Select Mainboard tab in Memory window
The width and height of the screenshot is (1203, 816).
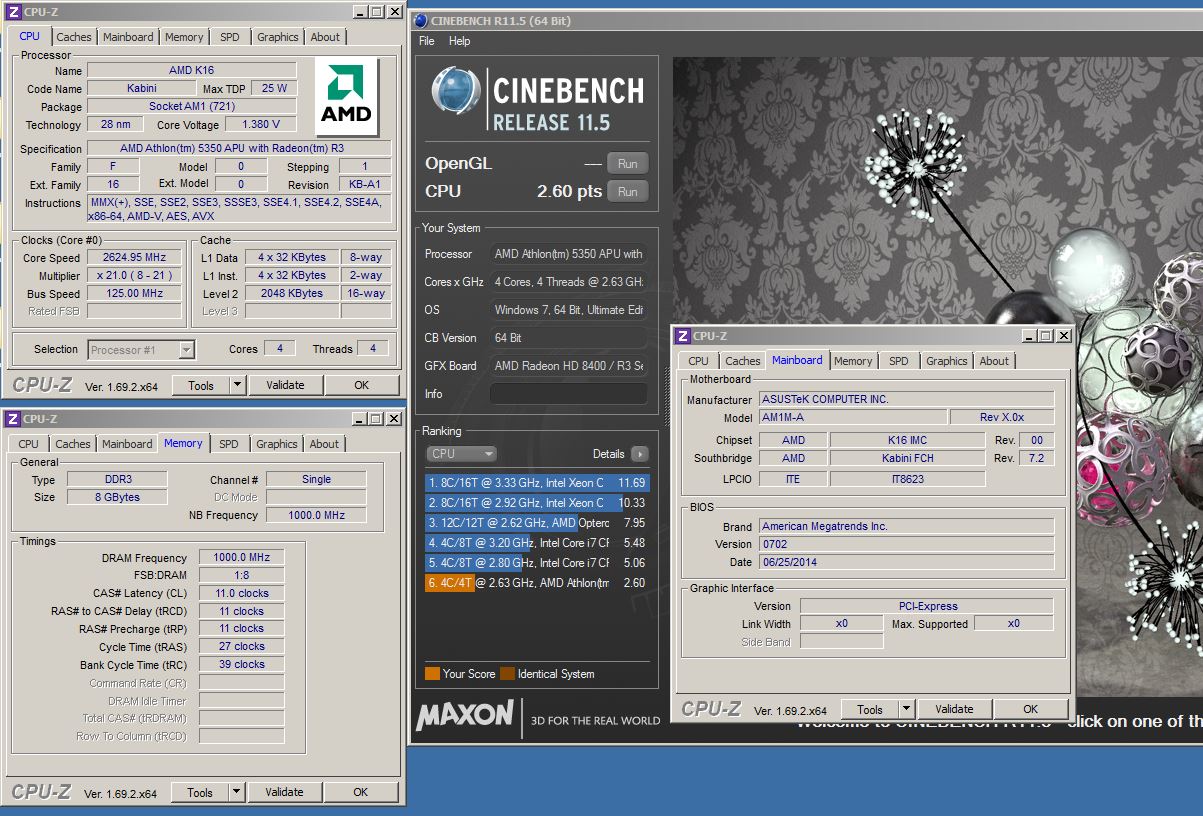127,444
